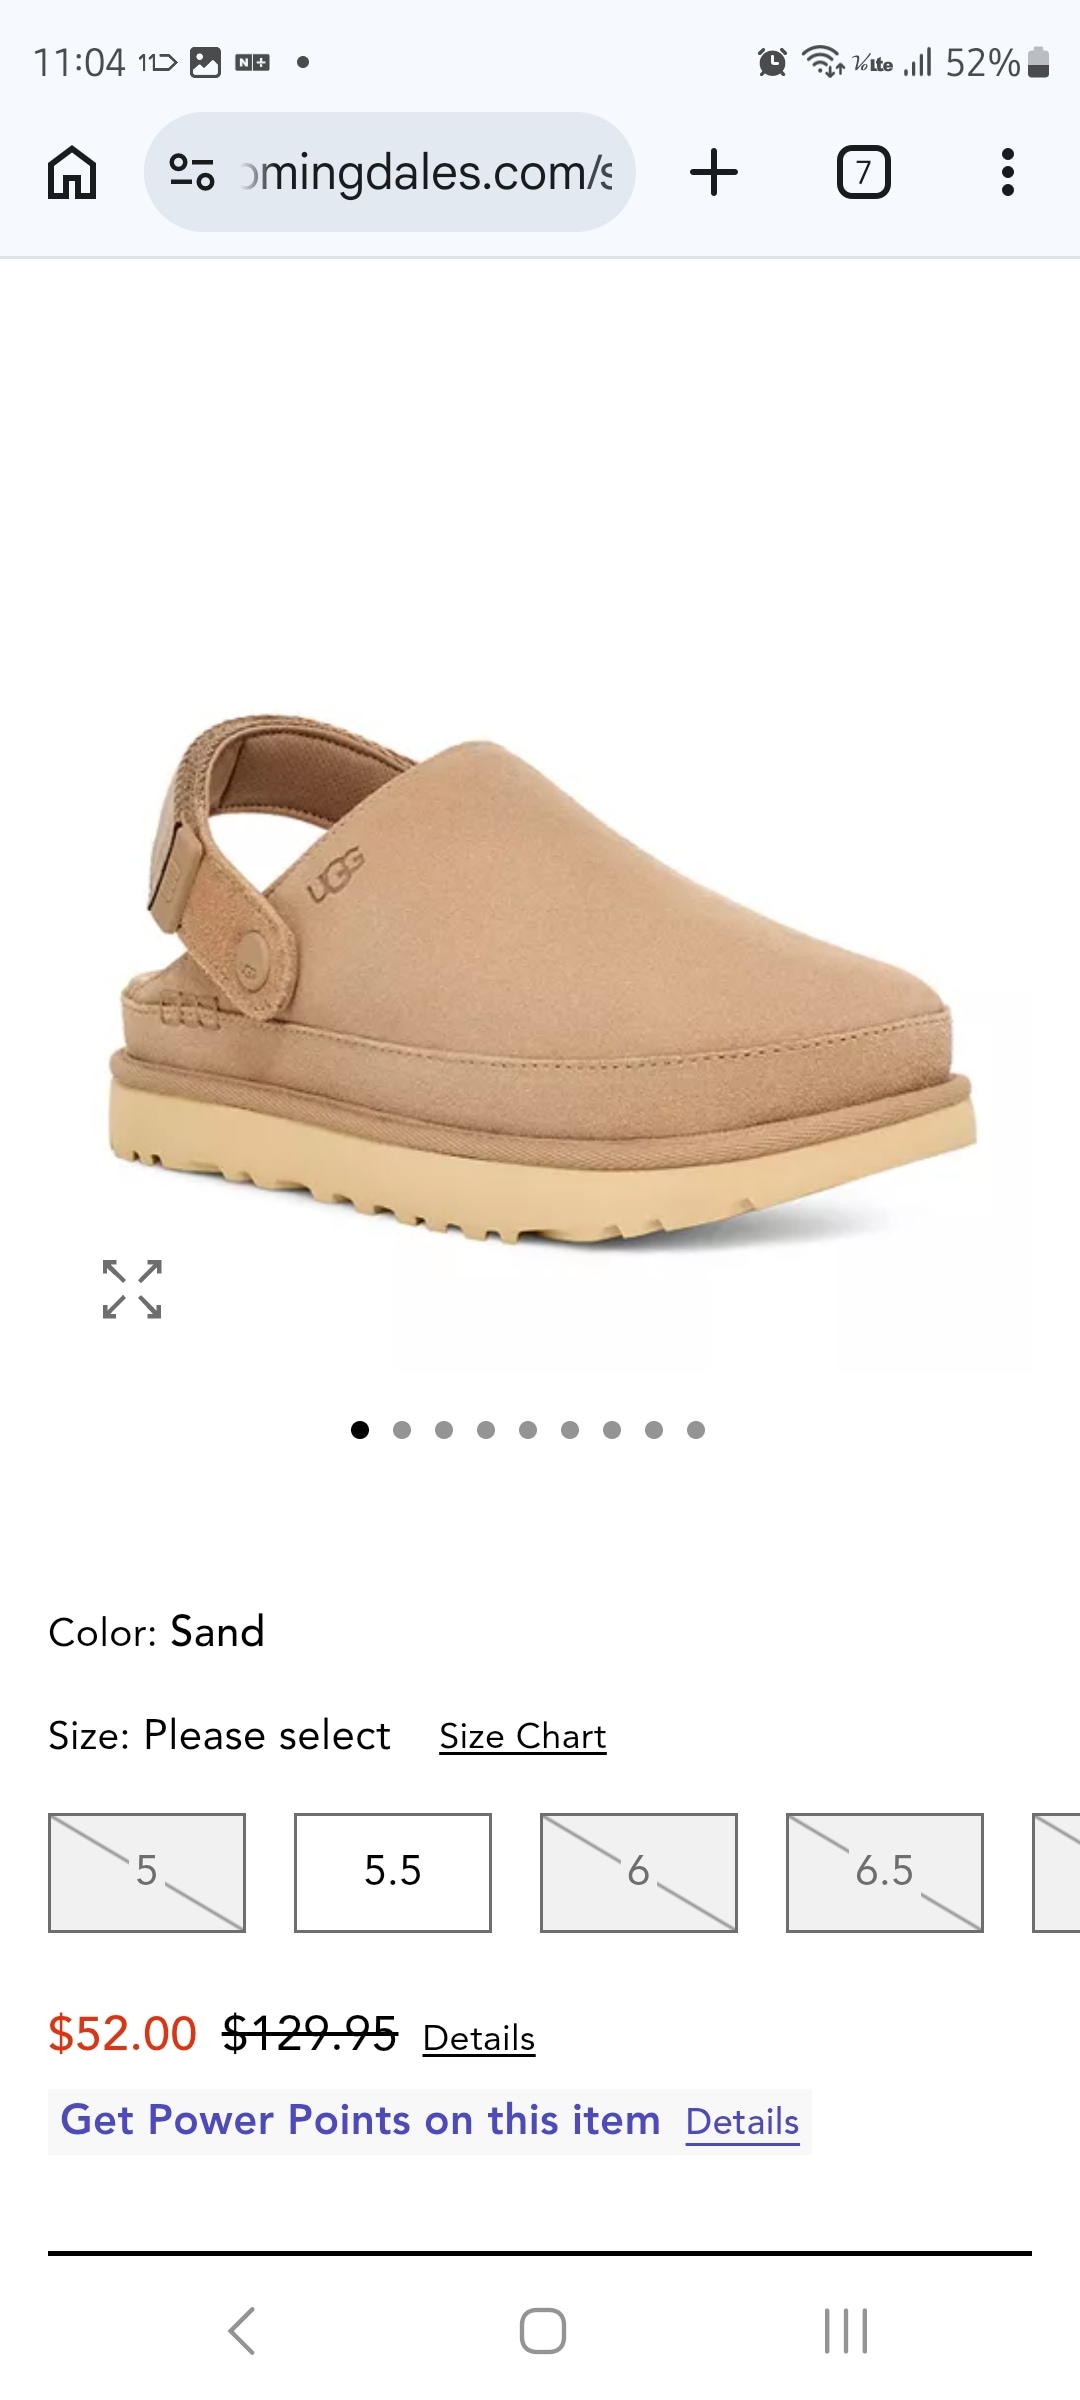Open the tab switcher showing 7 tabs
This screenshot has width=1080, height=2400.
[863, 172]
